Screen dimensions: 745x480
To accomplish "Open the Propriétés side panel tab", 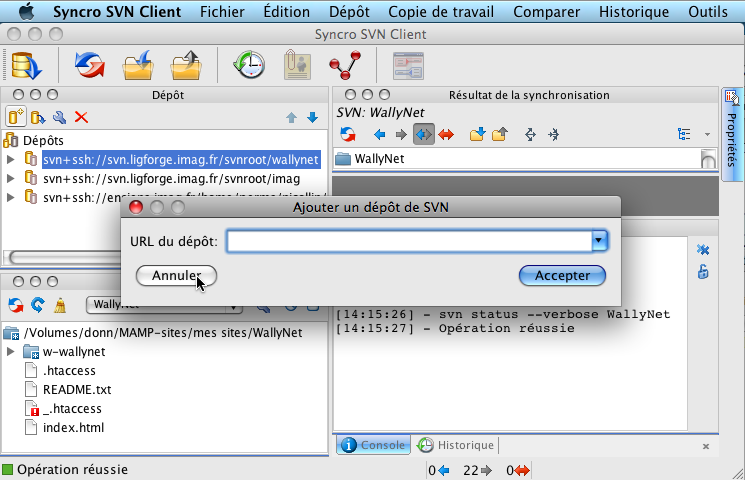I will (732, 134).
